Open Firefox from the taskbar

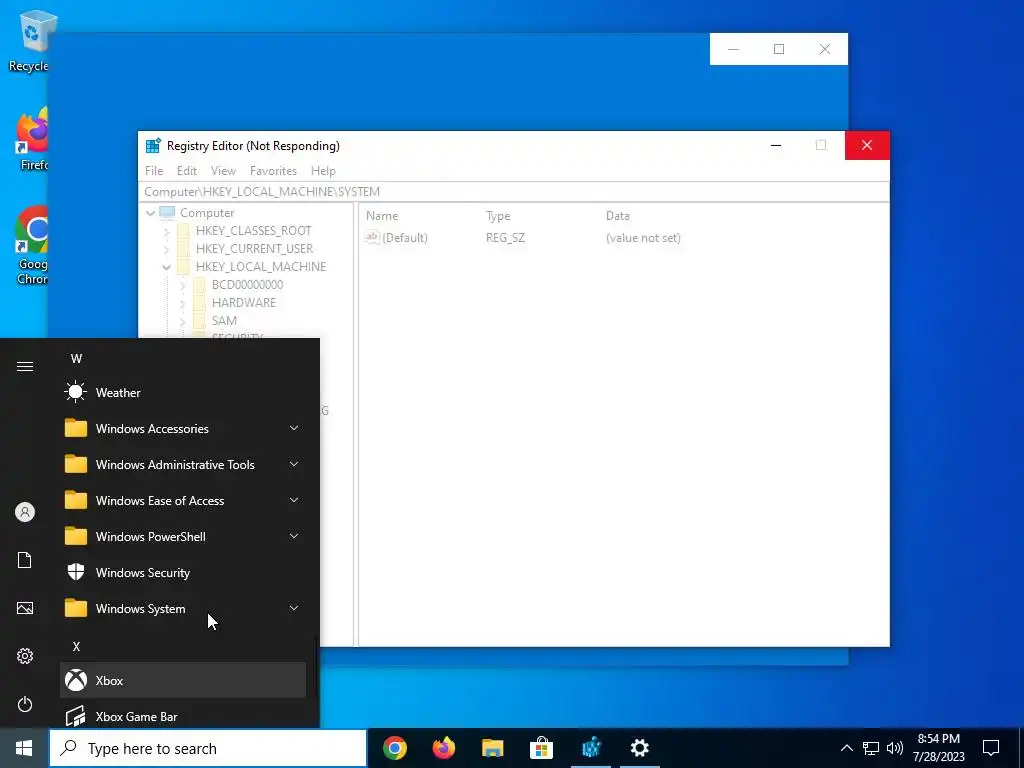tap(444, 748)
